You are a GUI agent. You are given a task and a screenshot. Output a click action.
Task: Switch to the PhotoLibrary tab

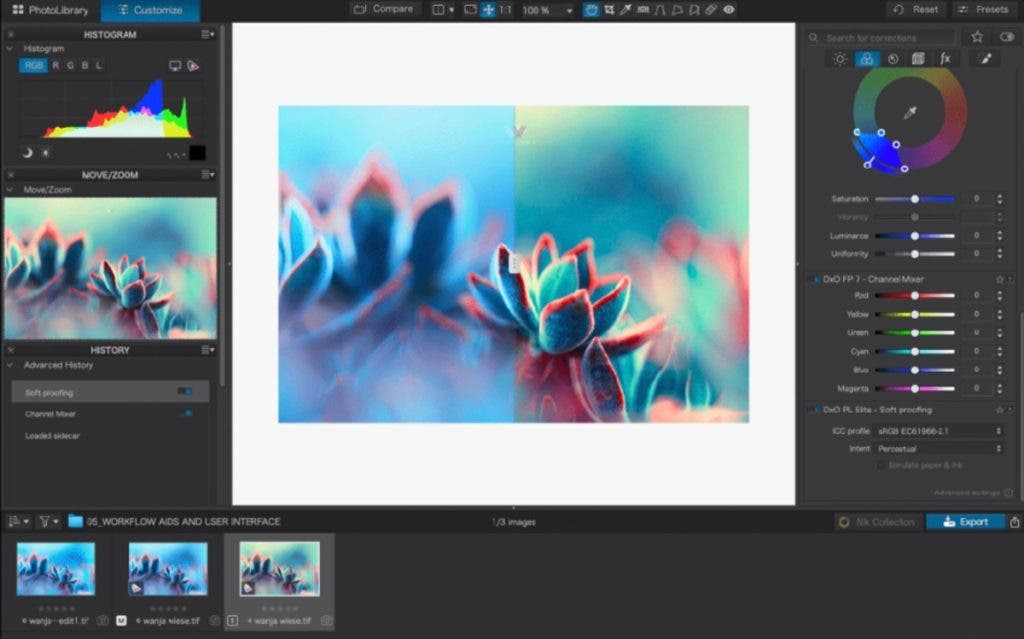click(50, 10)
